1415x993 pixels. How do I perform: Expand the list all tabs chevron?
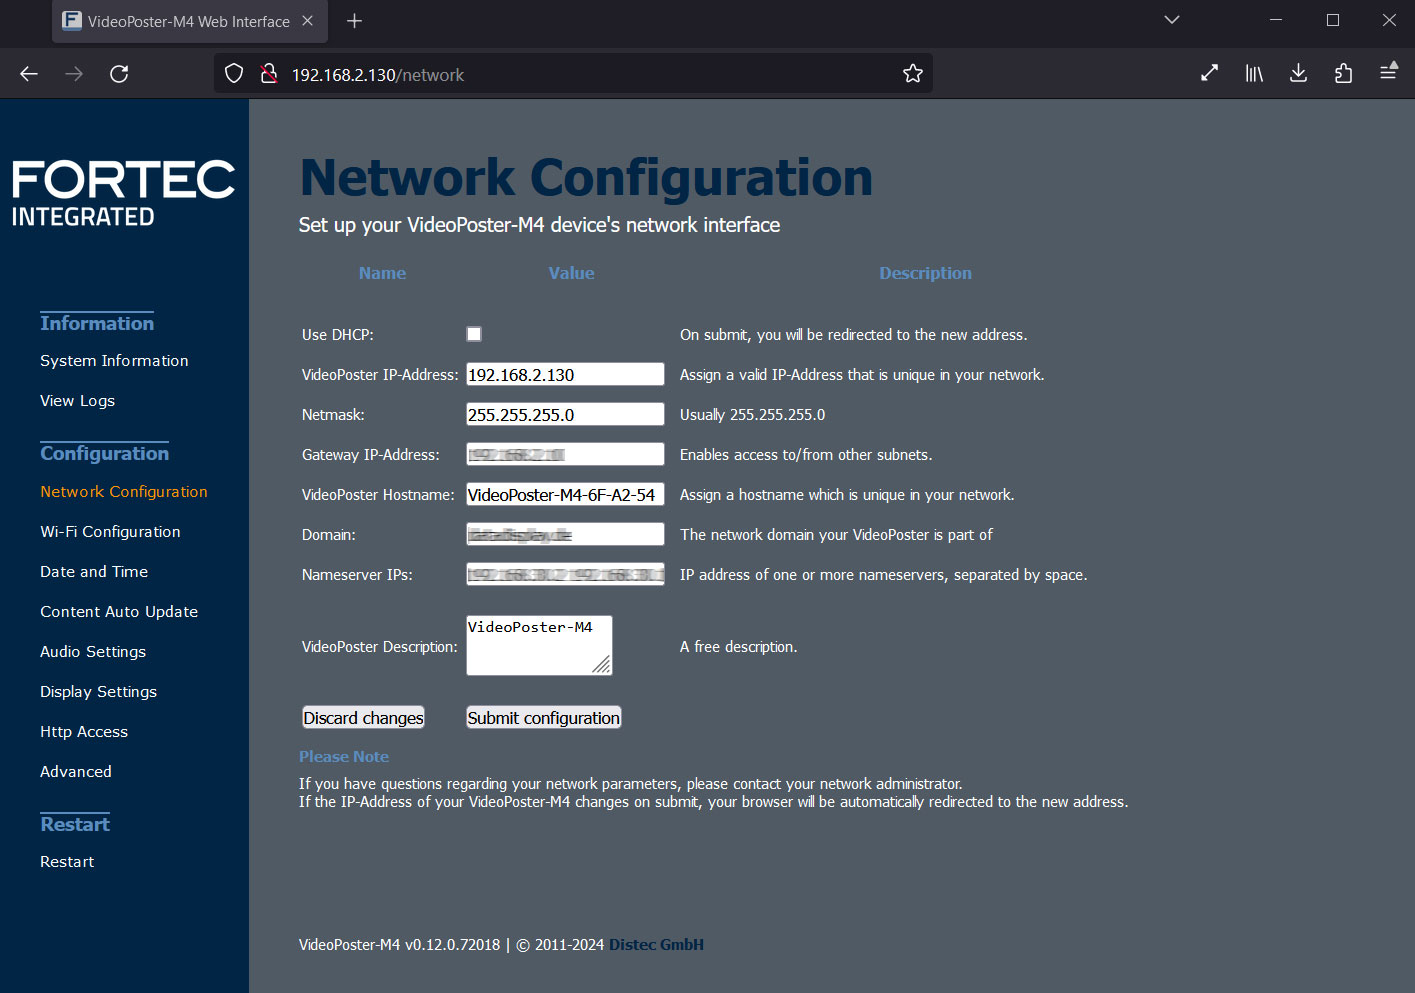click(x=1172, y=20)
